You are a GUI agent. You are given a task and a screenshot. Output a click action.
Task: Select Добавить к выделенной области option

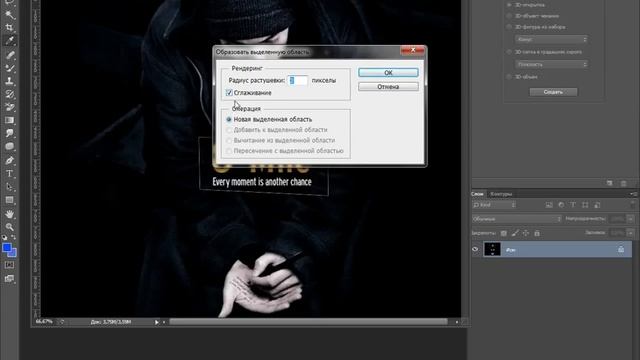[x=229, y=130]
